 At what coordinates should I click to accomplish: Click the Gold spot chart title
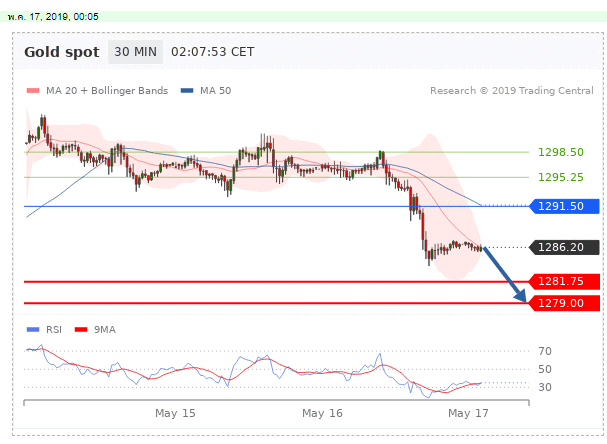tap(62, 52)
